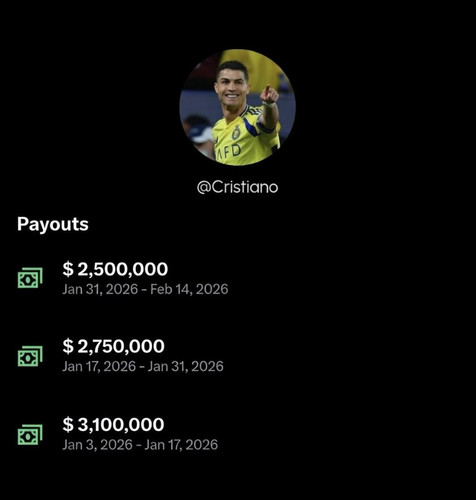Click Jan 31, 2026 under the $2,750,000 payout
The height and width of the screenshot is (500, 476).
click(x=185, y=366)
